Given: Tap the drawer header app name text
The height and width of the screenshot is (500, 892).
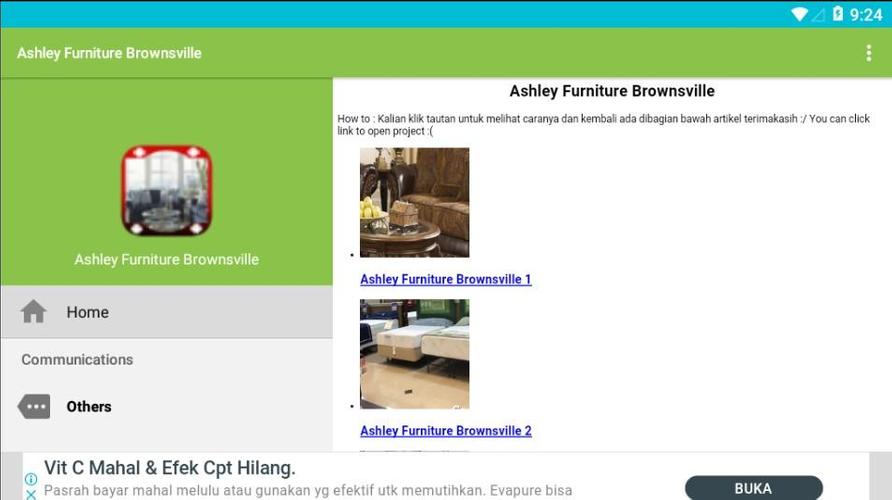Looking at the screenshot, I should coord(167,259).
